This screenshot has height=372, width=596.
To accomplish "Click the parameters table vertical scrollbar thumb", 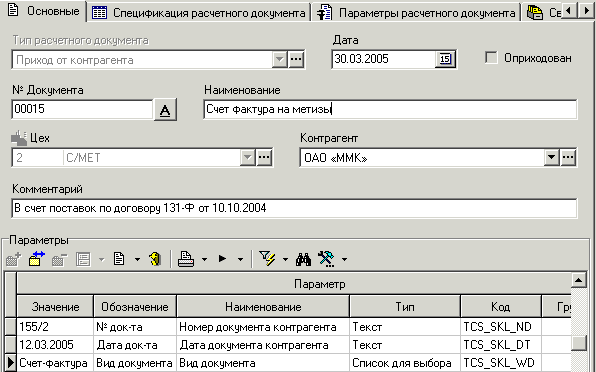I will click(x=579, y=344).
